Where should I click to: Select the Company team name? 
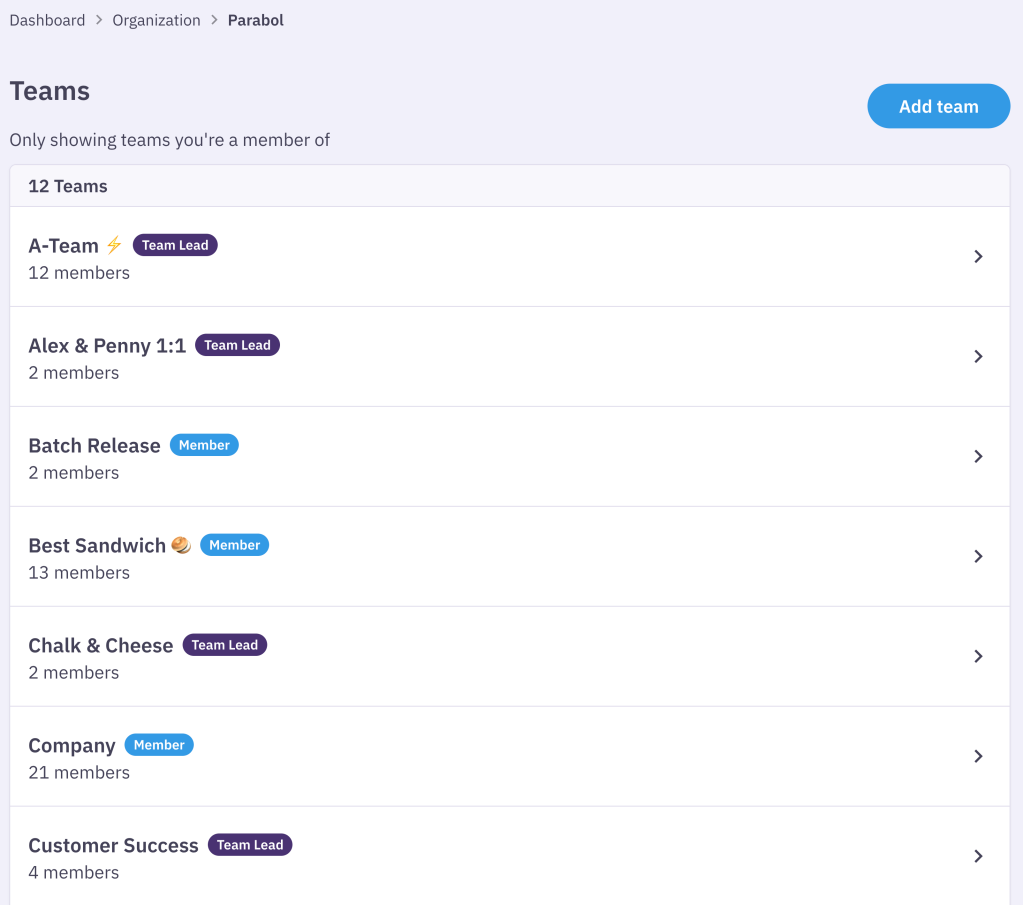coord(72,745)
